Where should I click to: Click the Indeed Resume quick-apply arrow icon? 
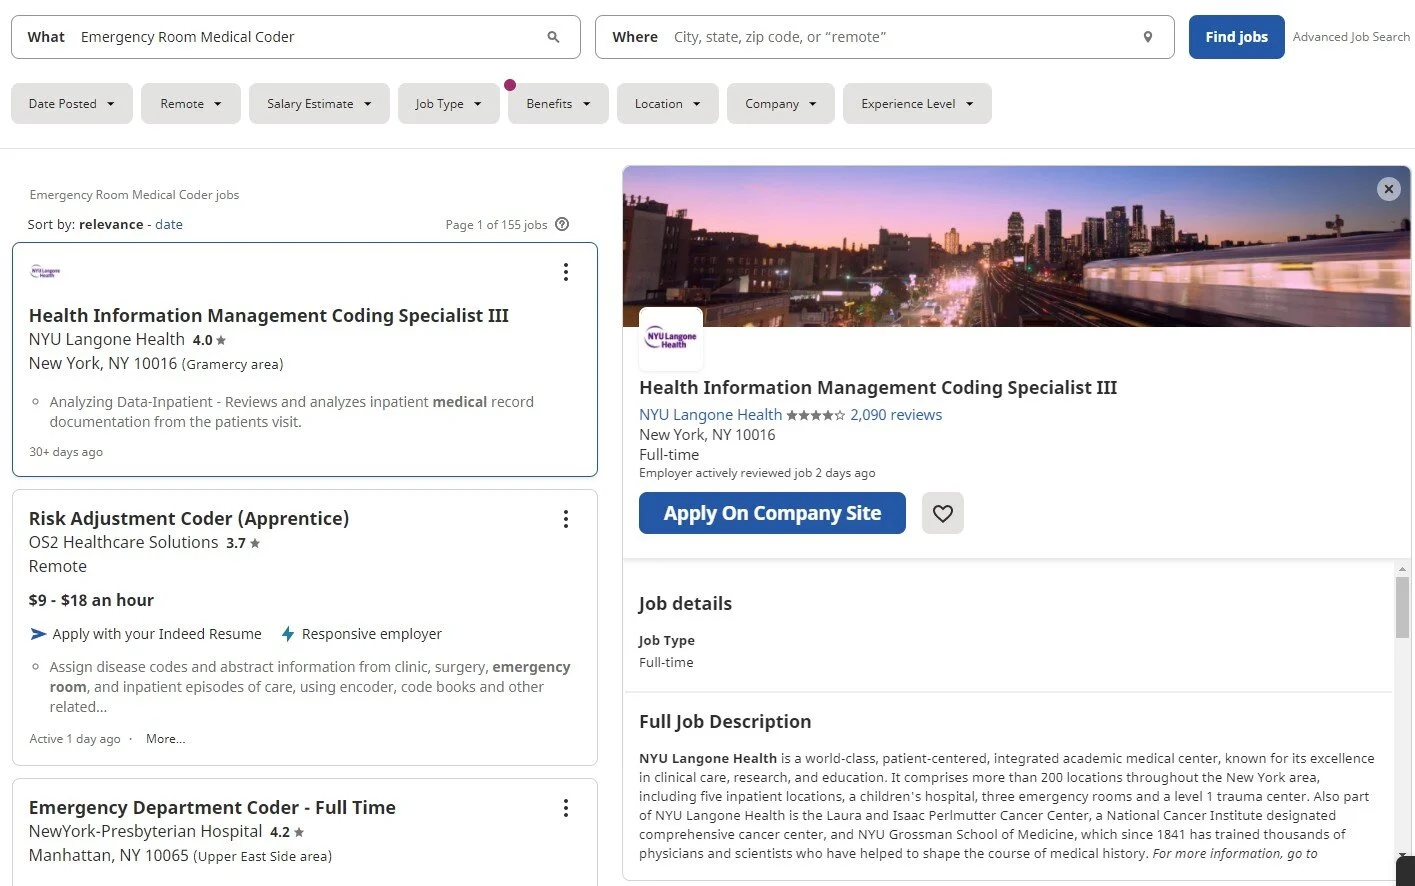38,633
